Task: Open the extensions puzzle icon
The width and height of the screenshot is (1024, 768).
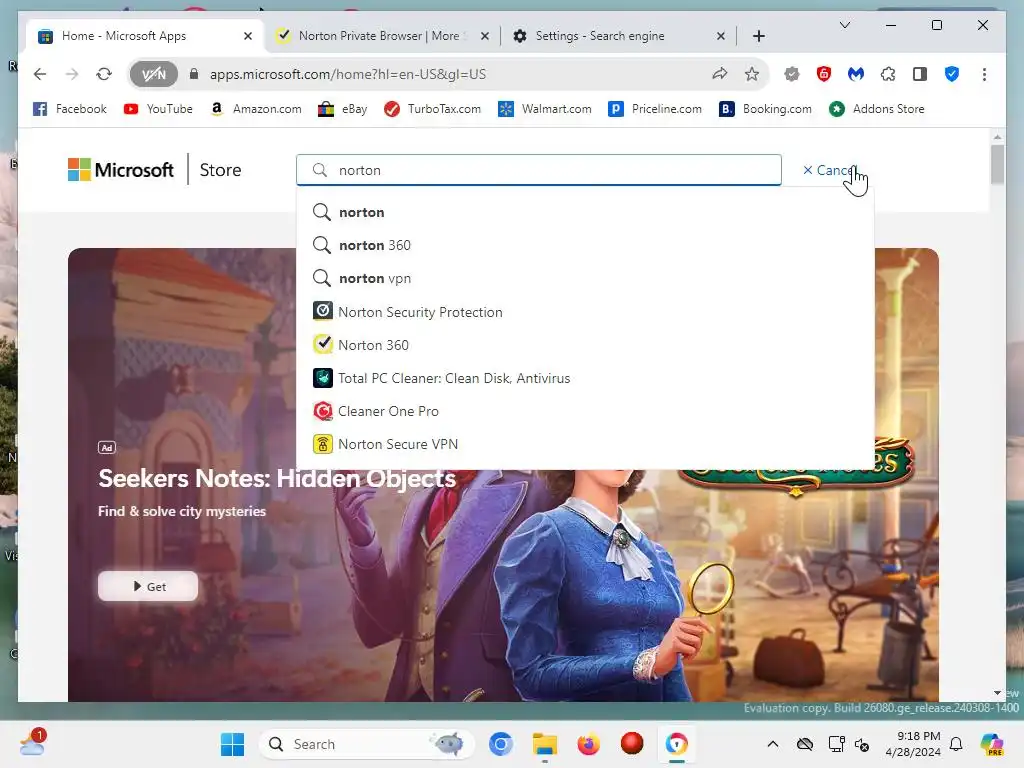Action: pos(888,74)
